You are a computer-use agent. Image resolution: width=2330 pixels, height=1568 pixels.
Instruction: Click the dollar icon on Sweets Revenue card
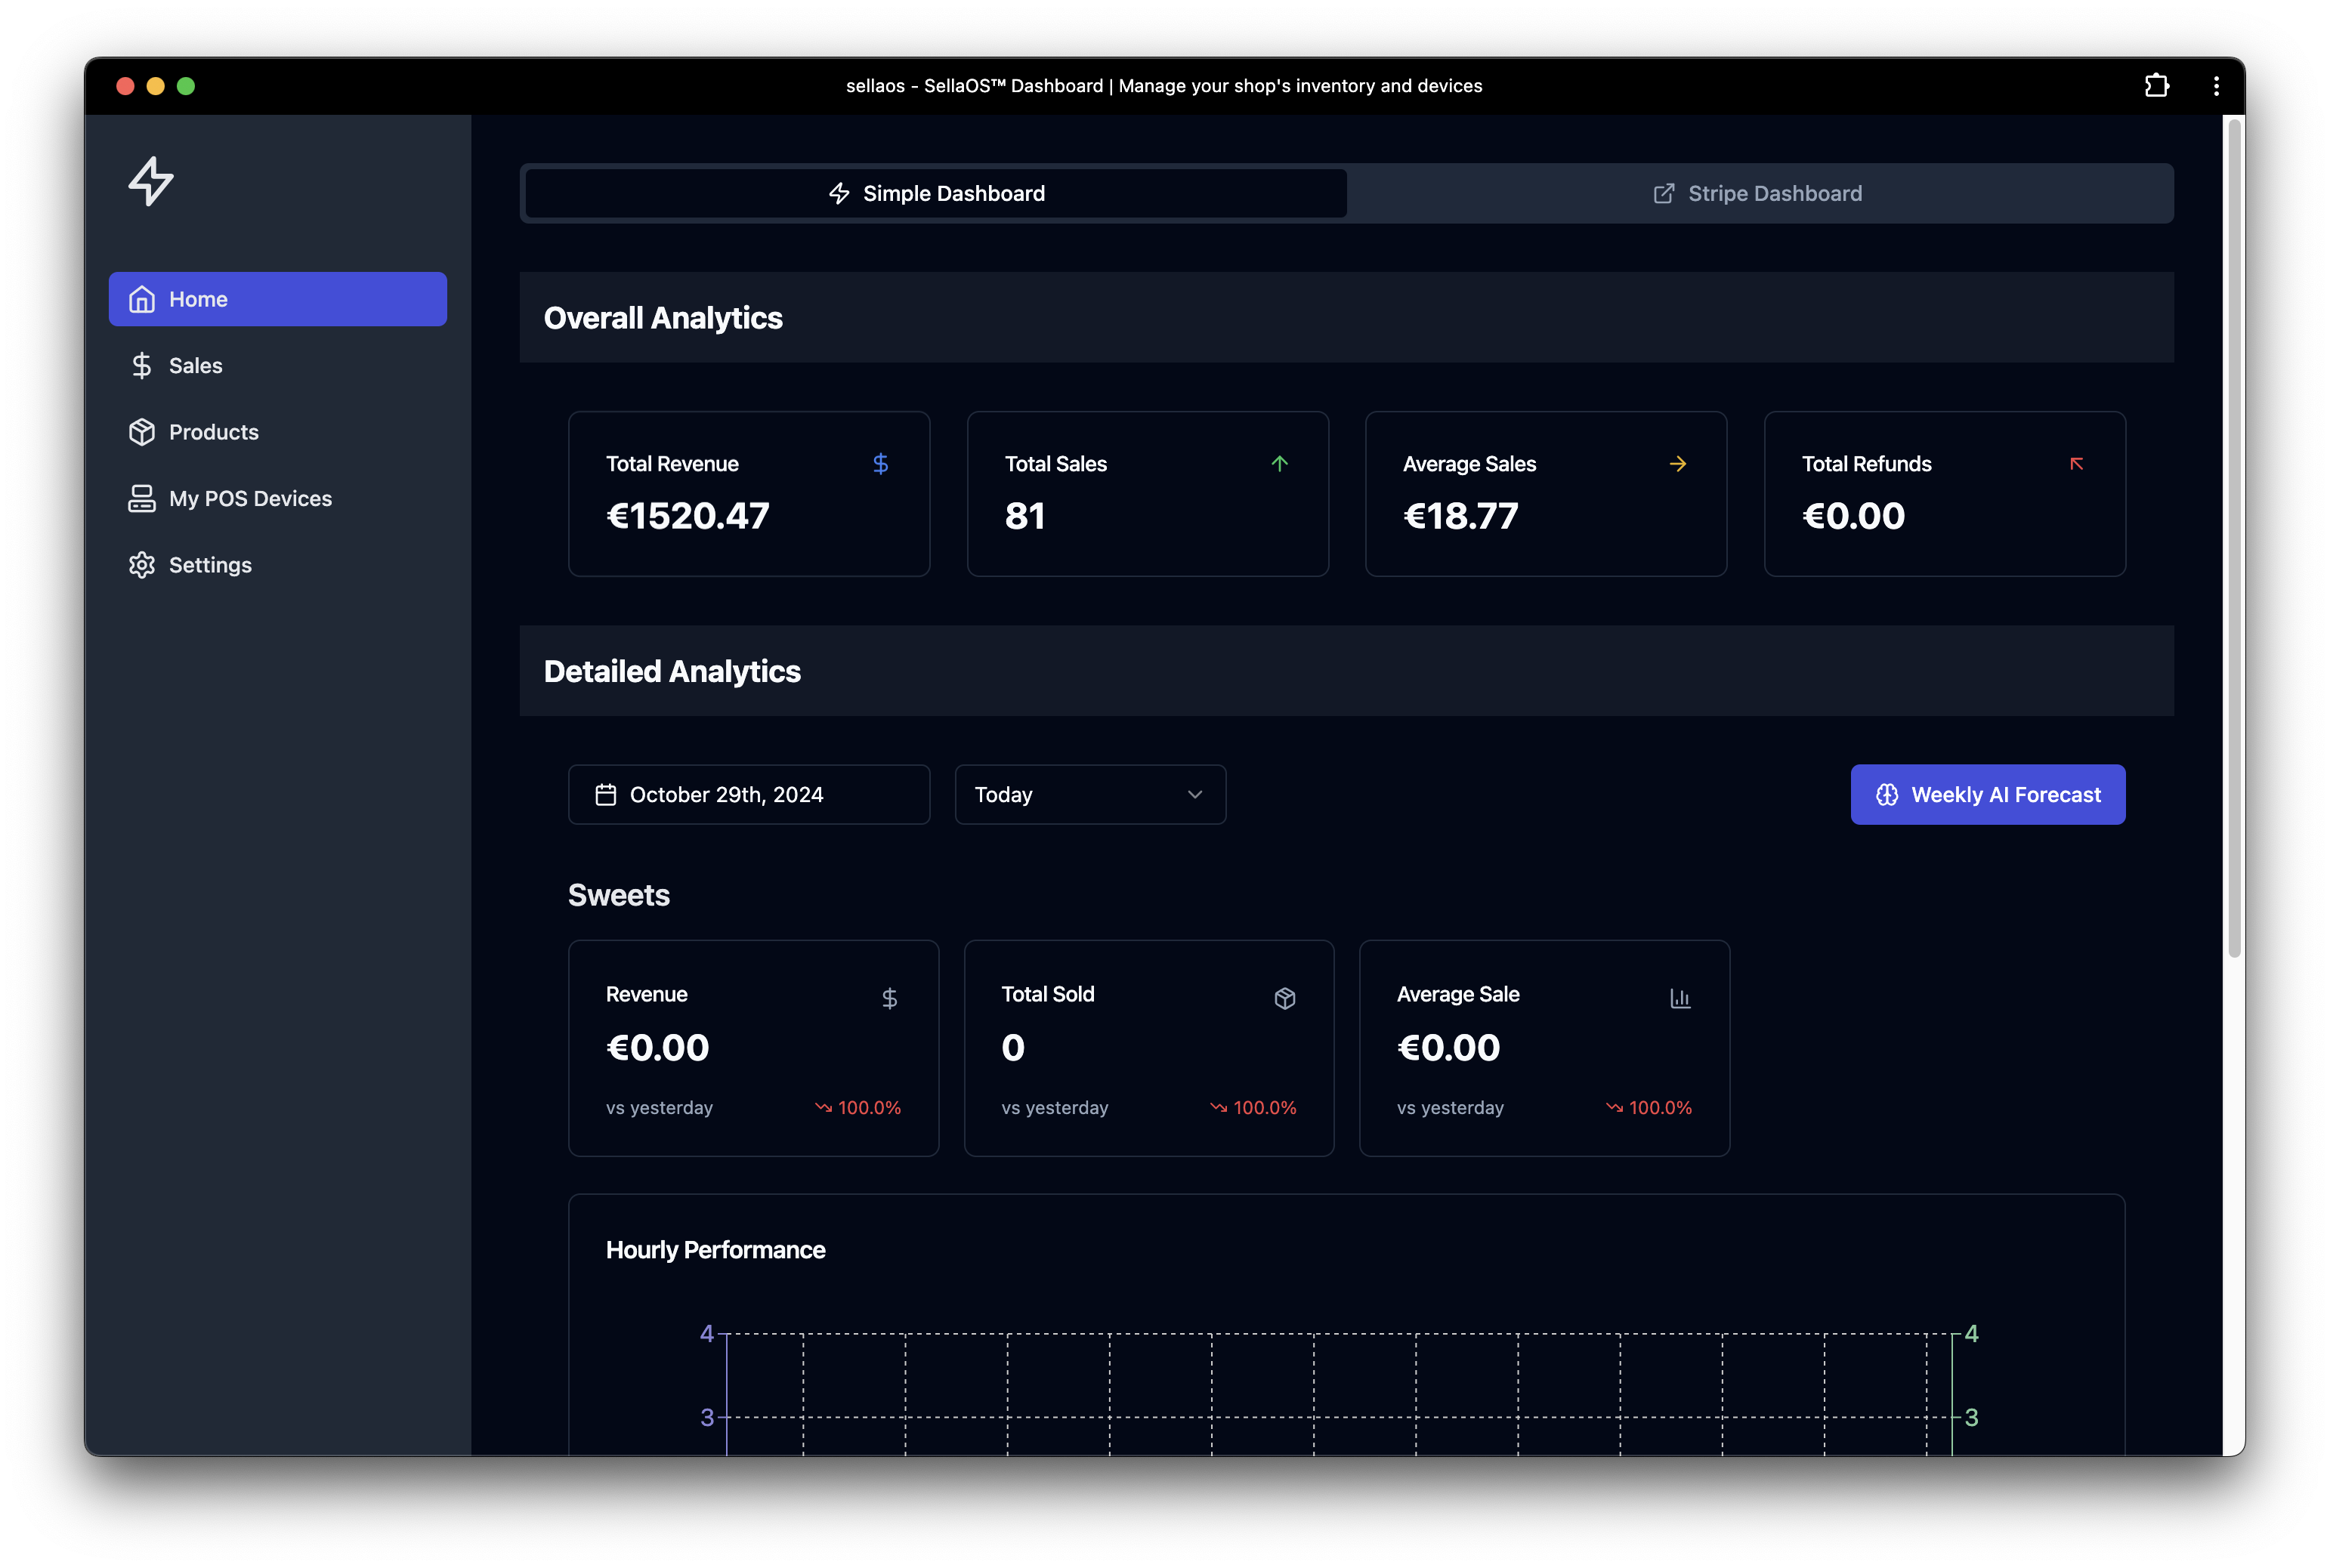pyautogui.click(x=889, y=998)
